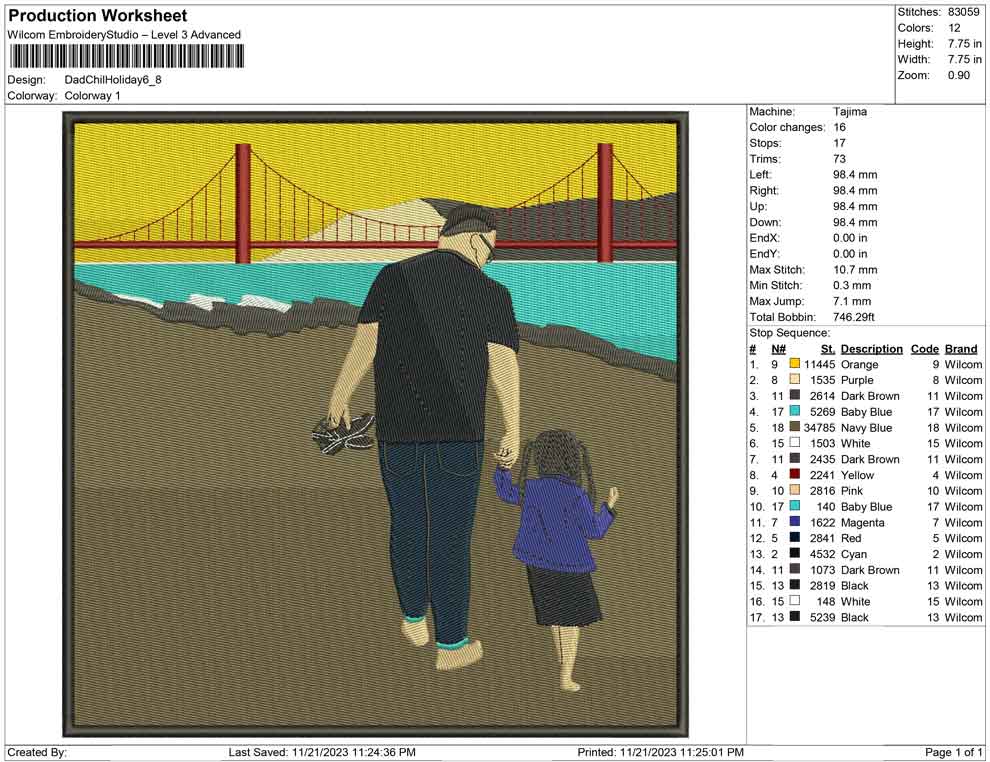Pick the blue swatch beside Magenta

[794, 523]
